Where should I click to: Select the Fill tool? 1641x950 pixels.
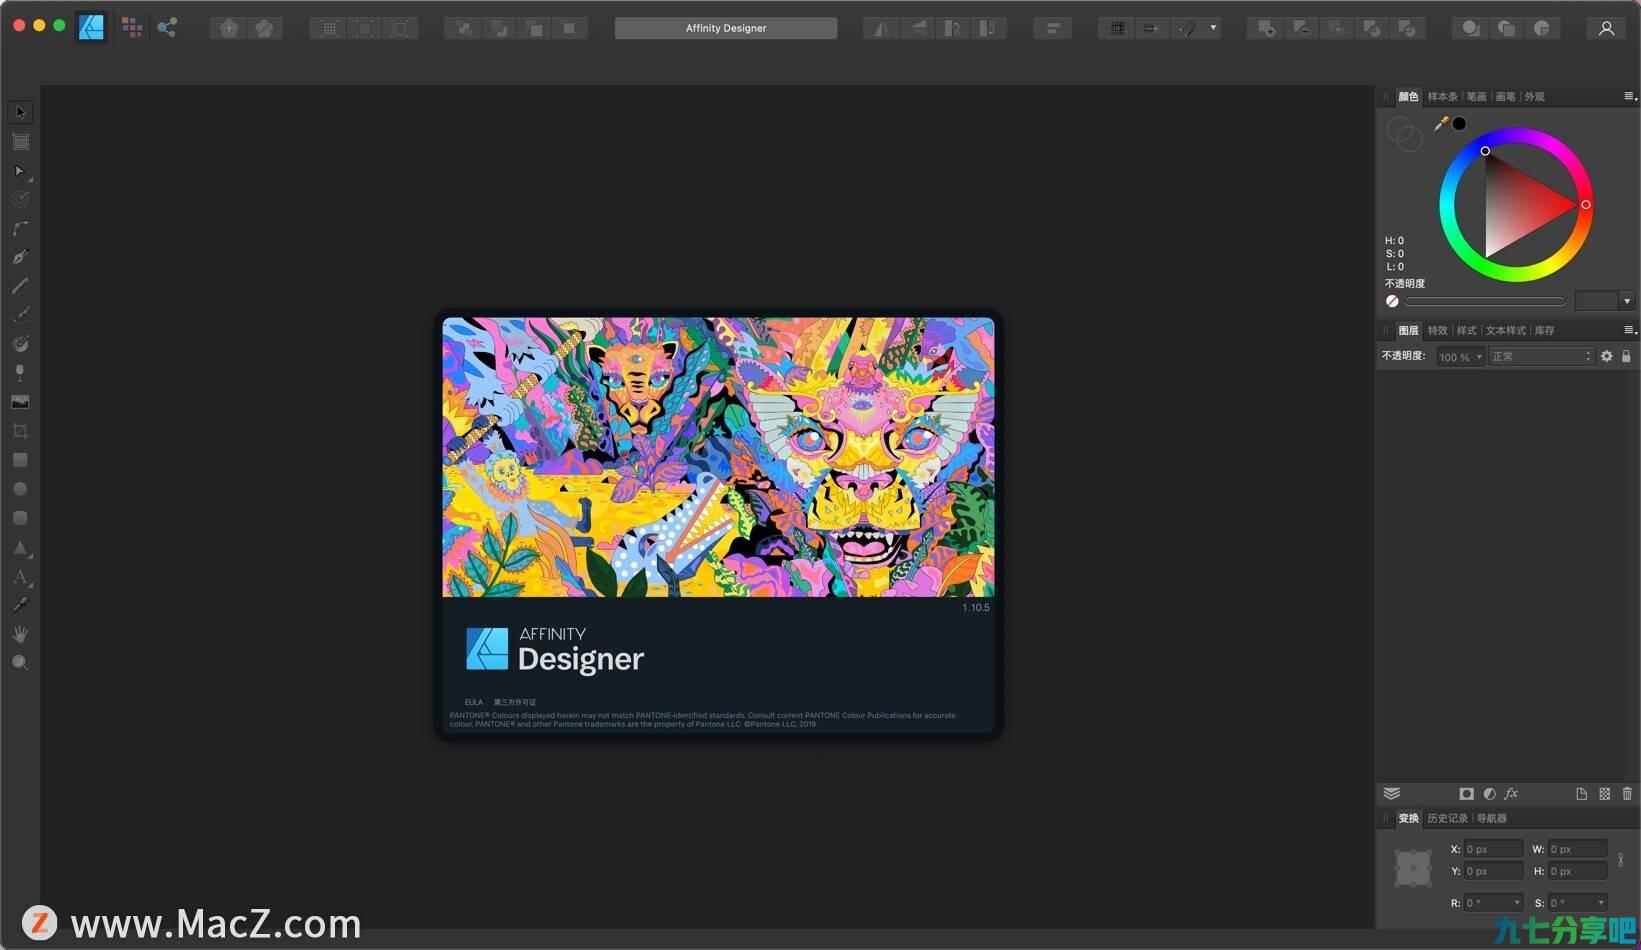pos(20,344)
